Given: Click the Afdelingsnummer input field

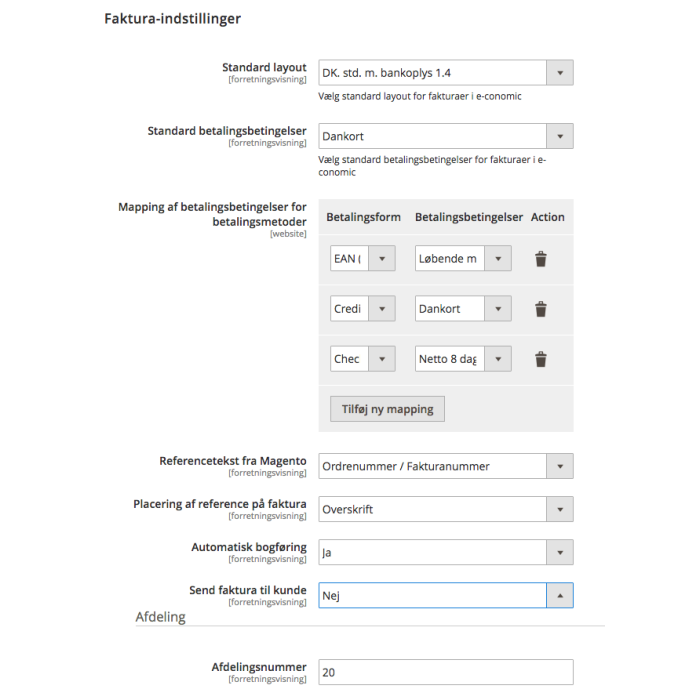Looking at the screenshot, I should 446,672.
